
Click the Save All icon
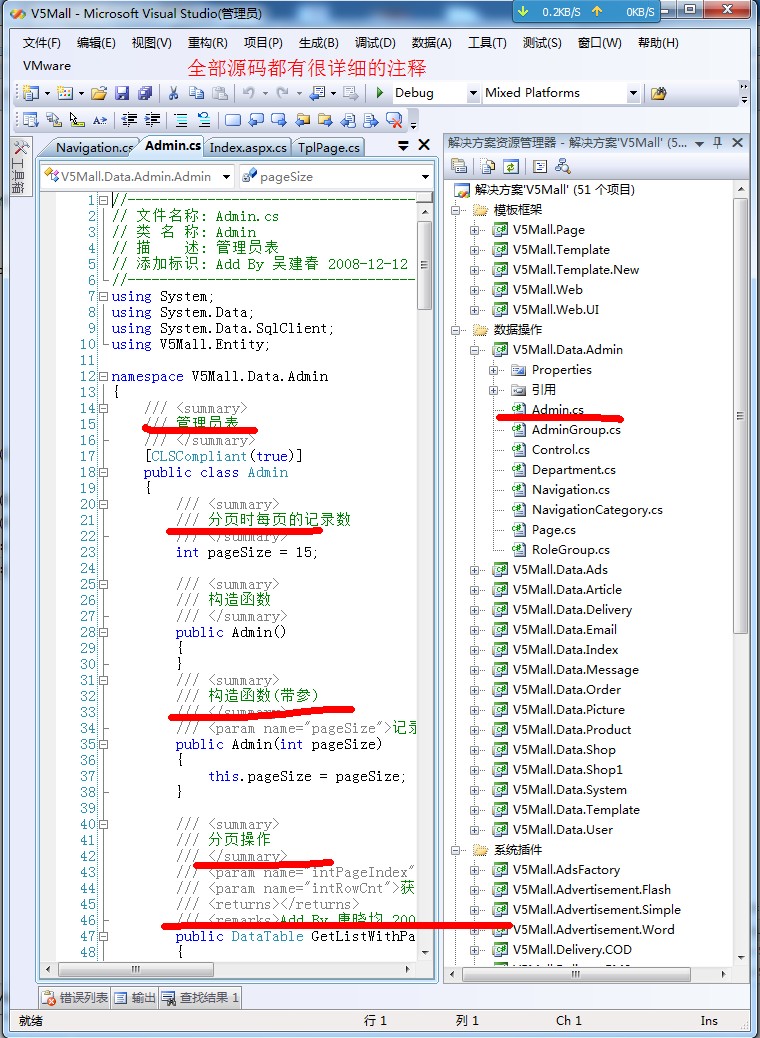(145, 93)
